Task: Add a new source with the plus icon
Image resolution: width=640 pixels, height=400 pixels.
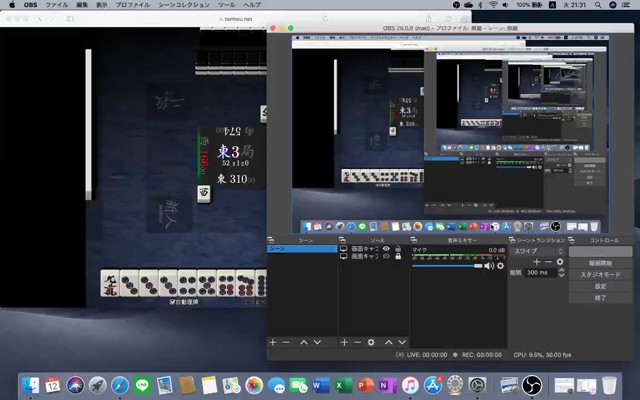Action: [344, 342]
